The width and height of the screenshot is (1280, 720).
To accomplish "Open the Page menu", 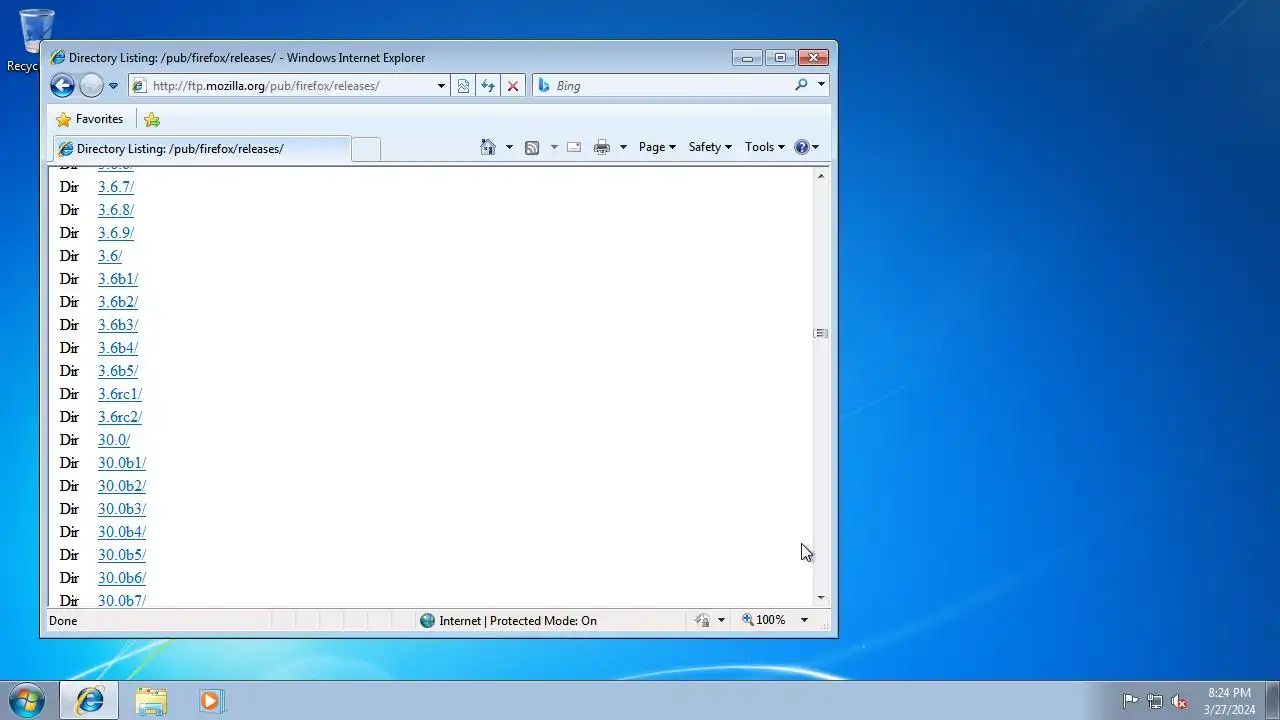I will [x=657, y=147].
